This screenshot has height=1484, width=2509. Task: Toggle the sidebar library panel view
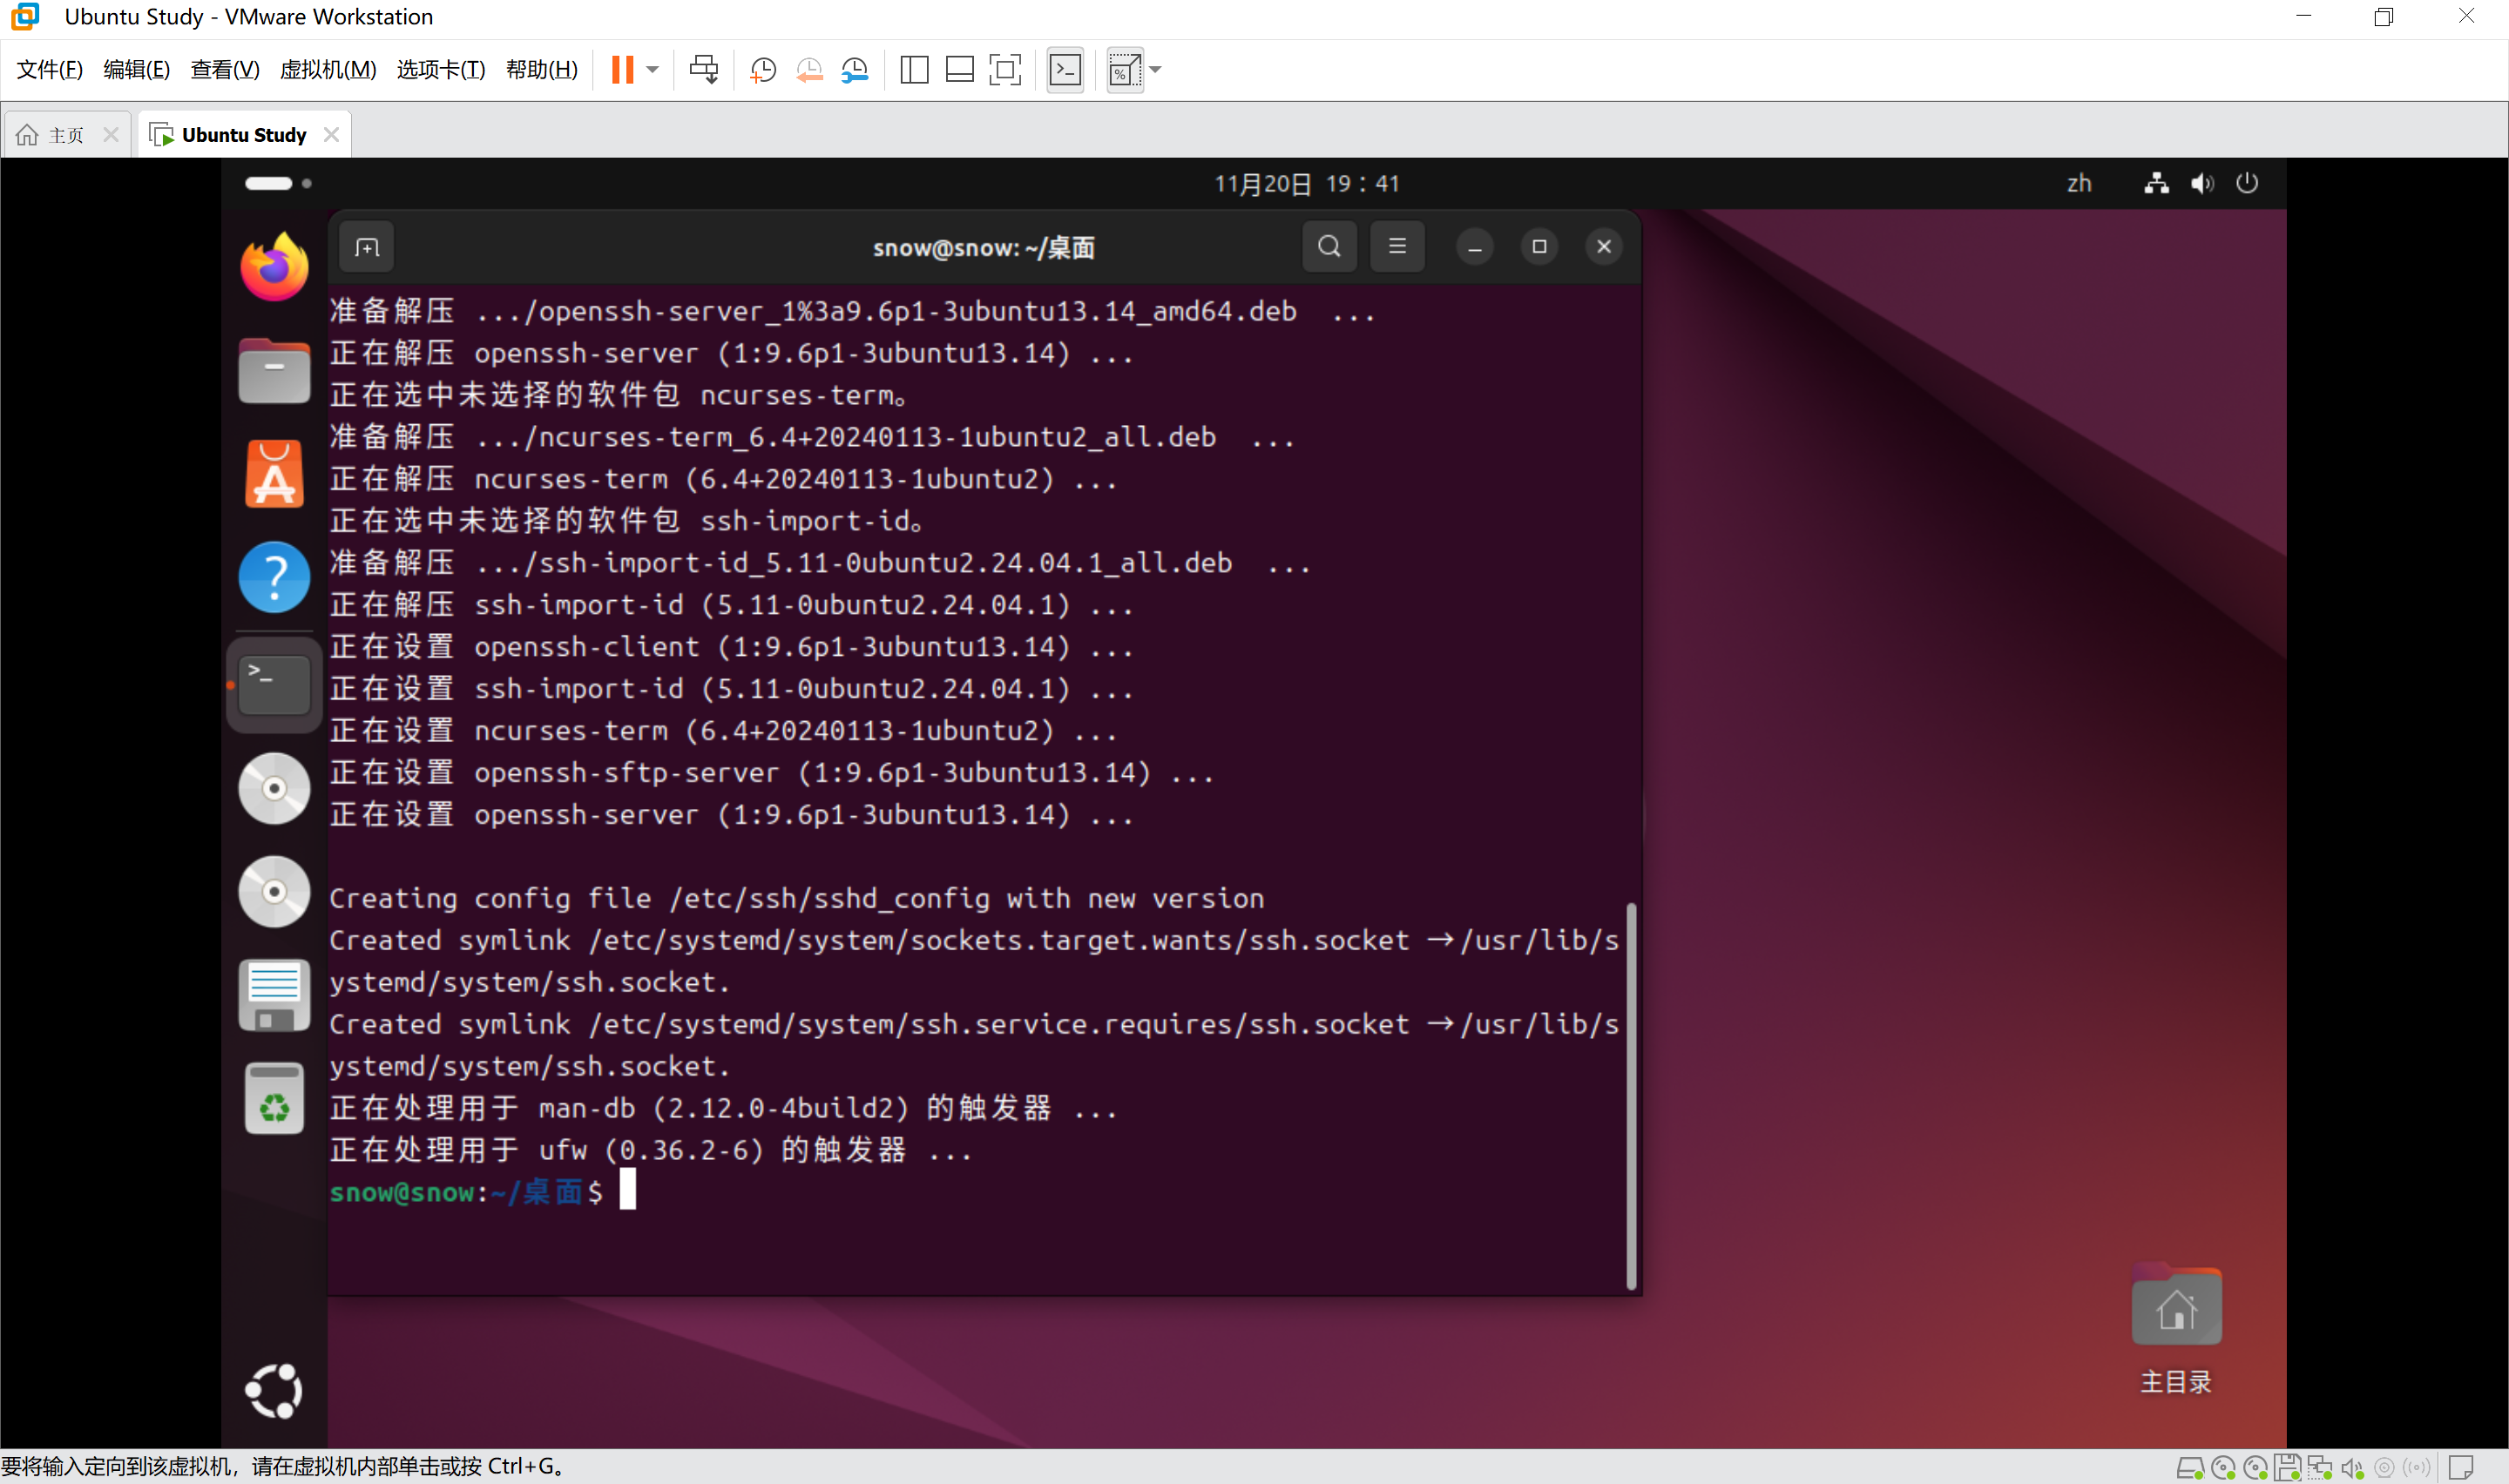click(914, 70)
